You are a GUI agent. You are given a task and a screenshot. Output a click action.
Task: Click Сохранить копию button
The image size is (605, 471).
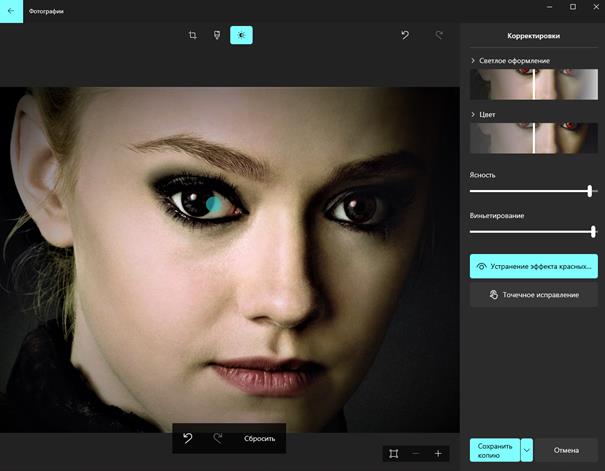(495, 450)
